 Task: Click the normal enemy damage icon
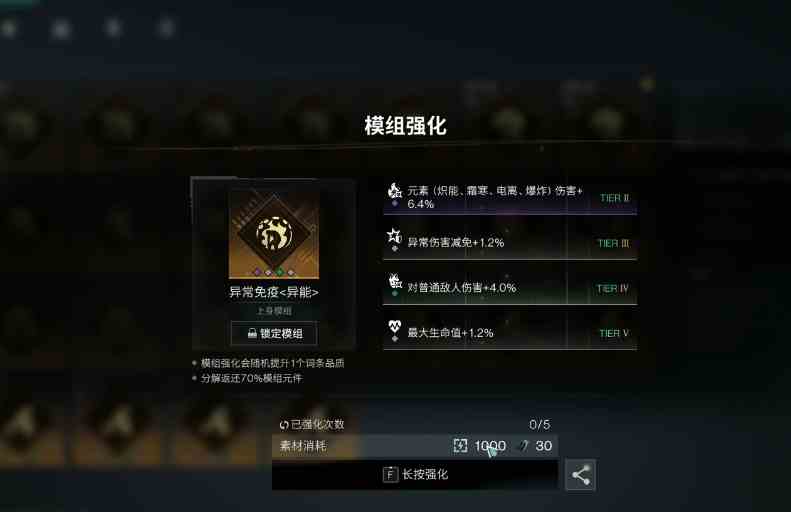click(x=394, y=280)
